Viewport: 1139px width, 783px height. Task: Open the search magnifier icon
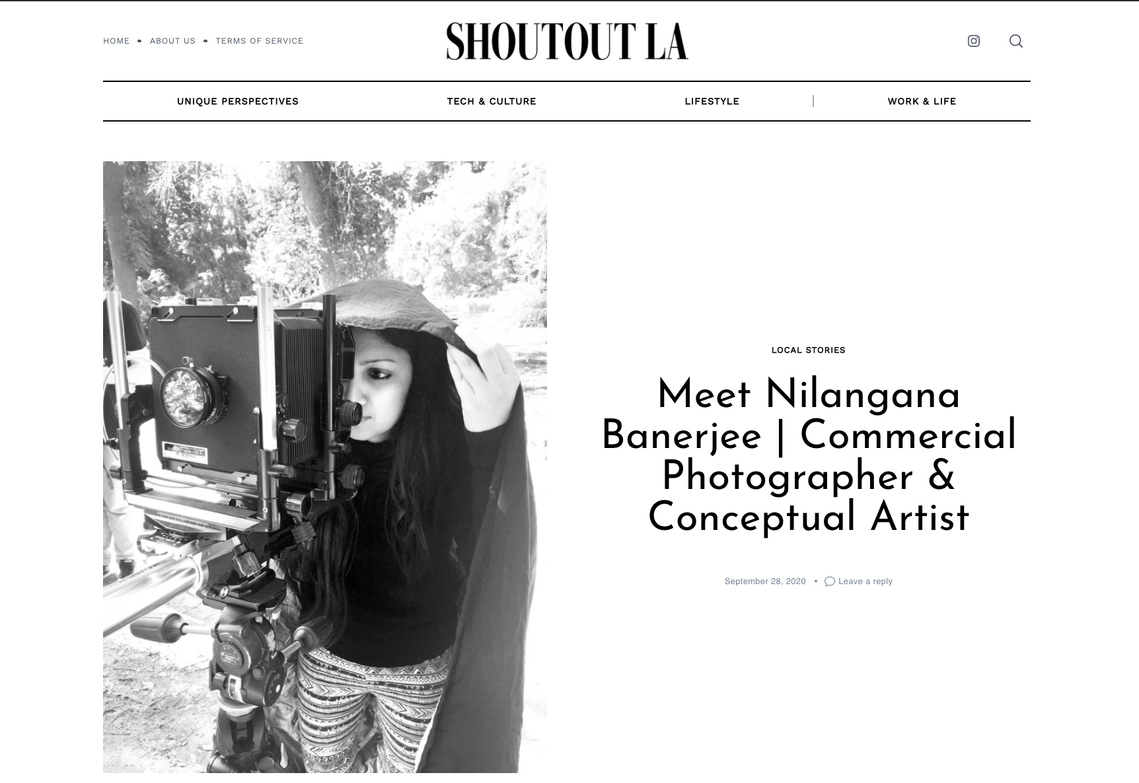(1016, 41)
